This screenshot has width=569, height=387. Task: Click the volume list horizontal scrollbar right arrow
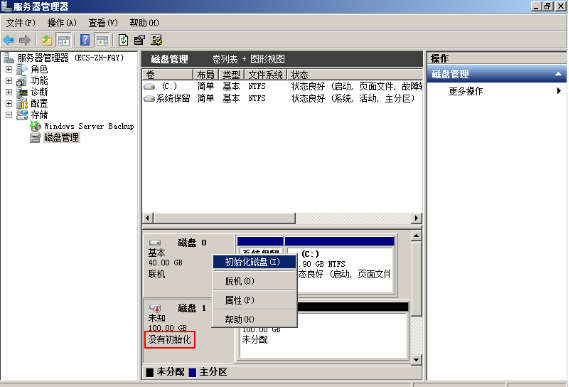pyautogui.click(x=416, y=218)
